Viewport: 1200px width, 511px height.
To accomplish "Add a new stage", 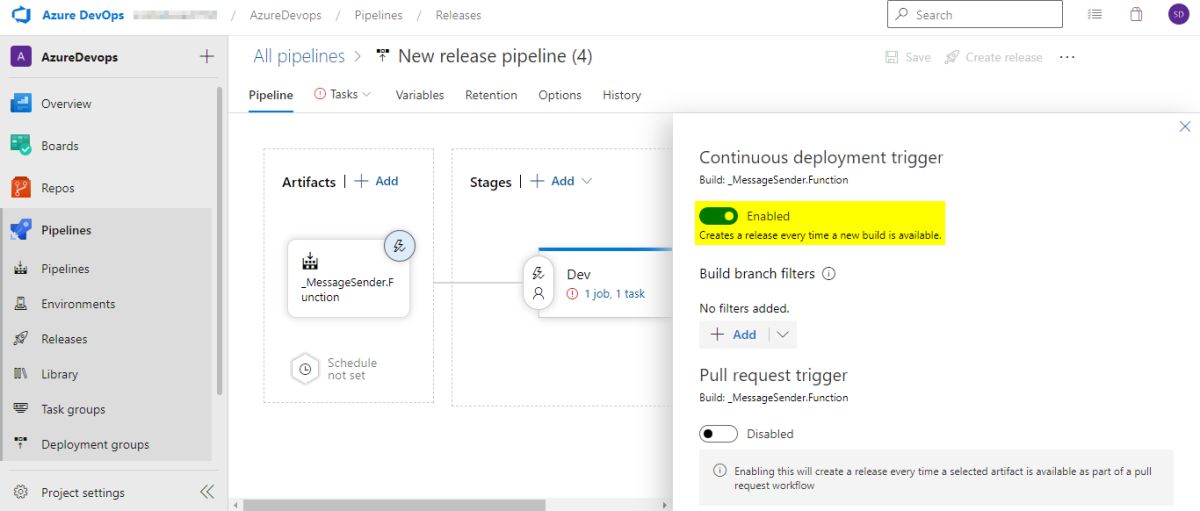I will tap(552, 181).
